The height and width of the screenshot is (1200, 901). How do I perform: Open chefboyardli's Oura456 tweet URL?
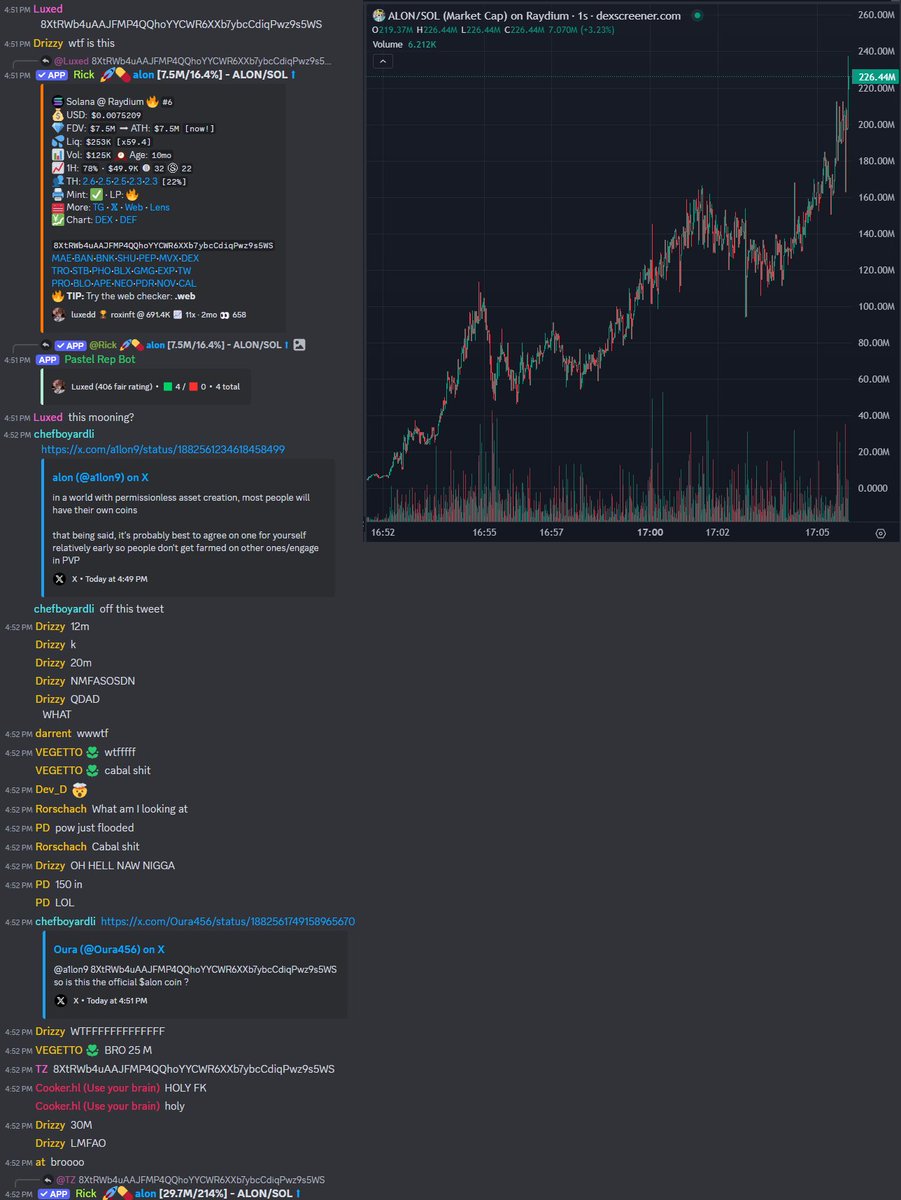tap(228, 921)
